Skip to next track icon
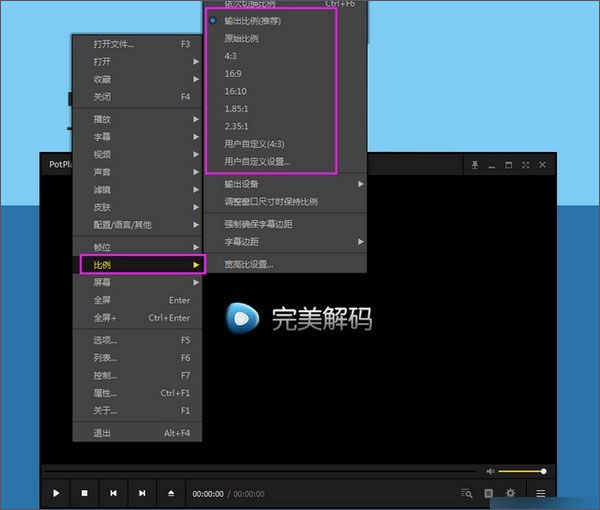The height and width of the screenshot is (510, 600). click(x=143, y=493)
